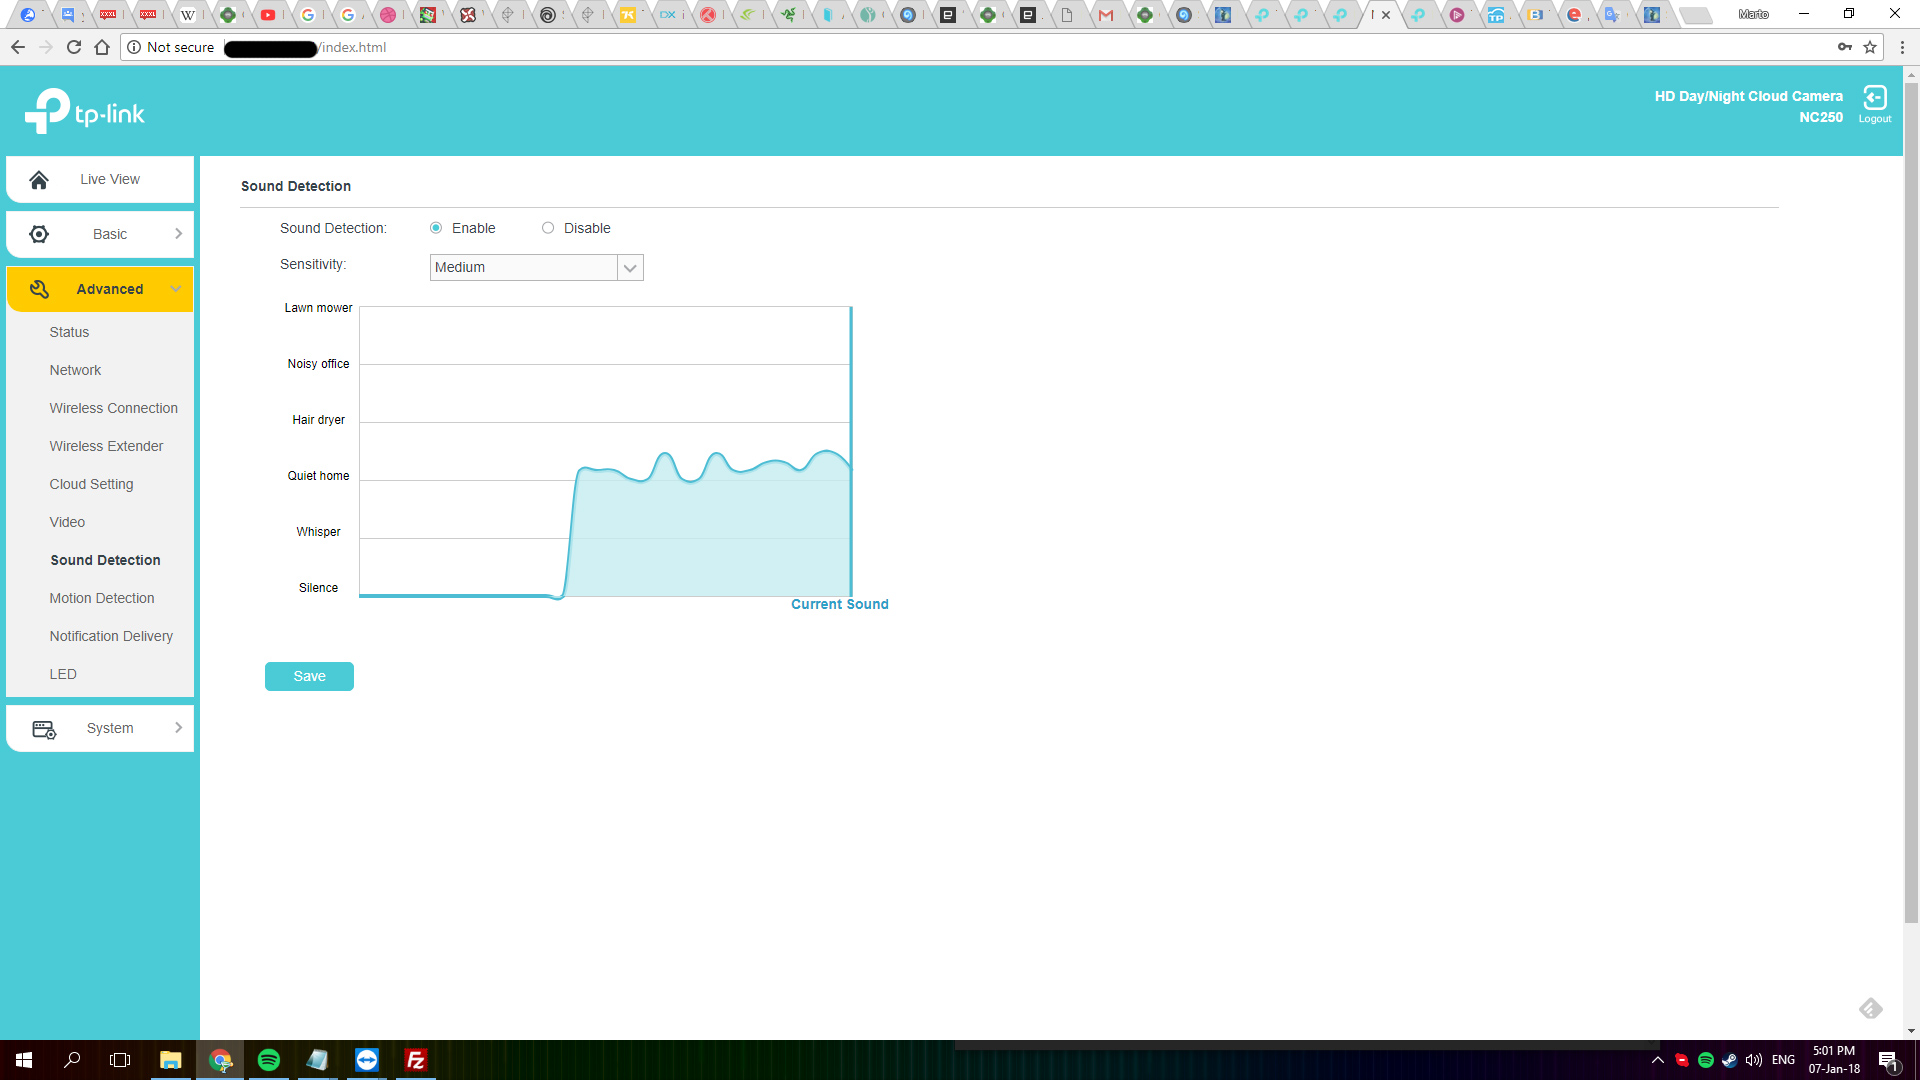
Task: Collapse the Advanced menu chevron
Action: pyautogui.click(x=176, y=289)
